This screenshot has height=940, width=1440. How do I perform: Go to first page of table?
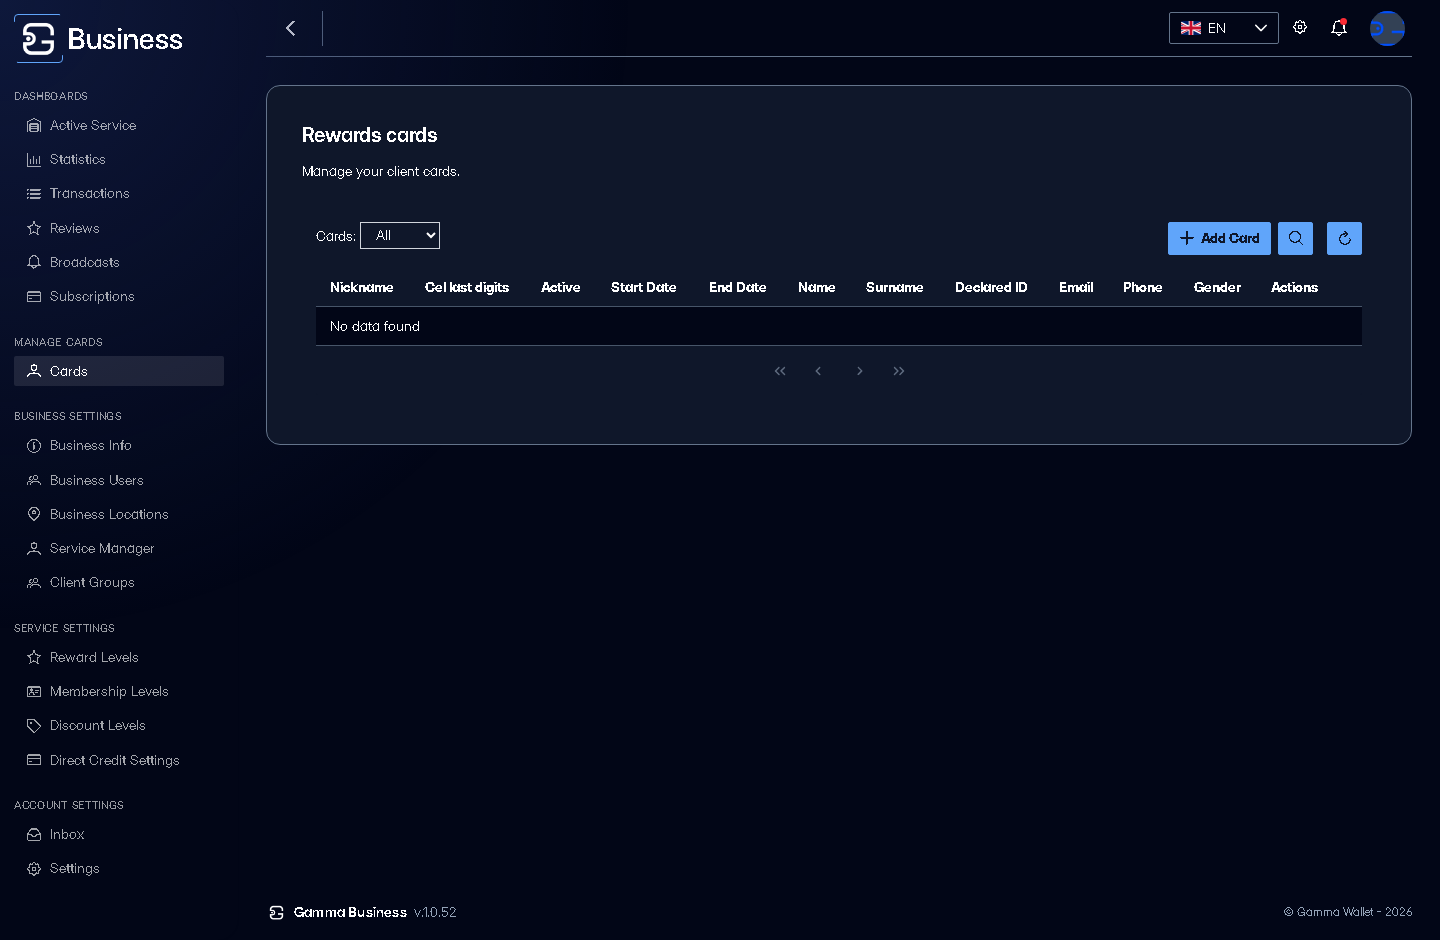pyautogui.click(x=780, y=371)
